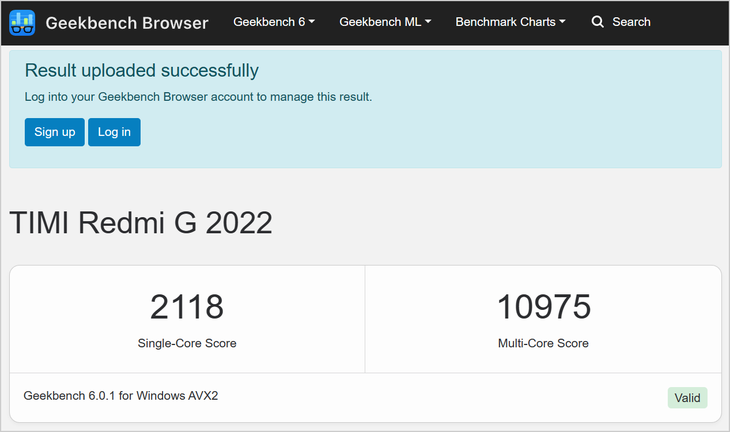Click the Log in button
730x432 pixels.
(114, 132)
